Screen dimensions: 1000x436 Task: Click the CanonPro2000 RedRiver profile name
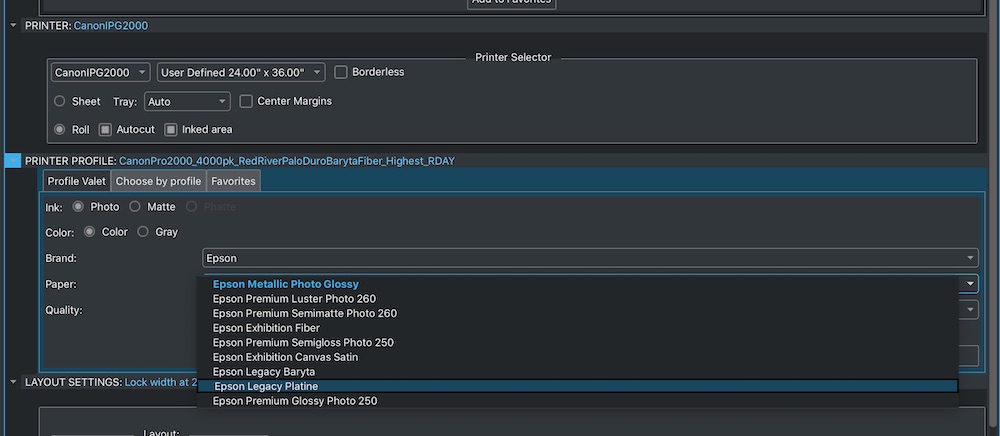[287, 161]
